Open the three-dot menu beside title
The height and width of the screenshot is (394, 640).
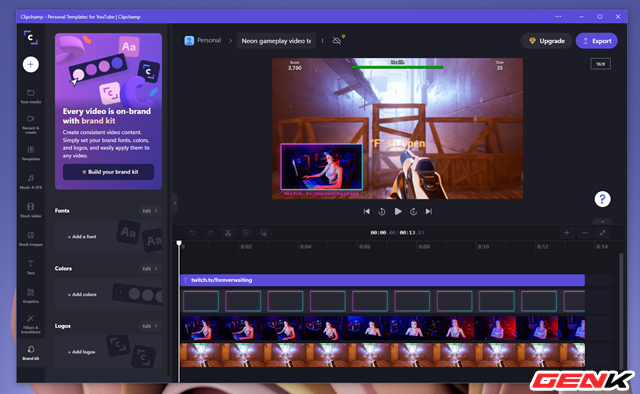[x=322, y=41]
